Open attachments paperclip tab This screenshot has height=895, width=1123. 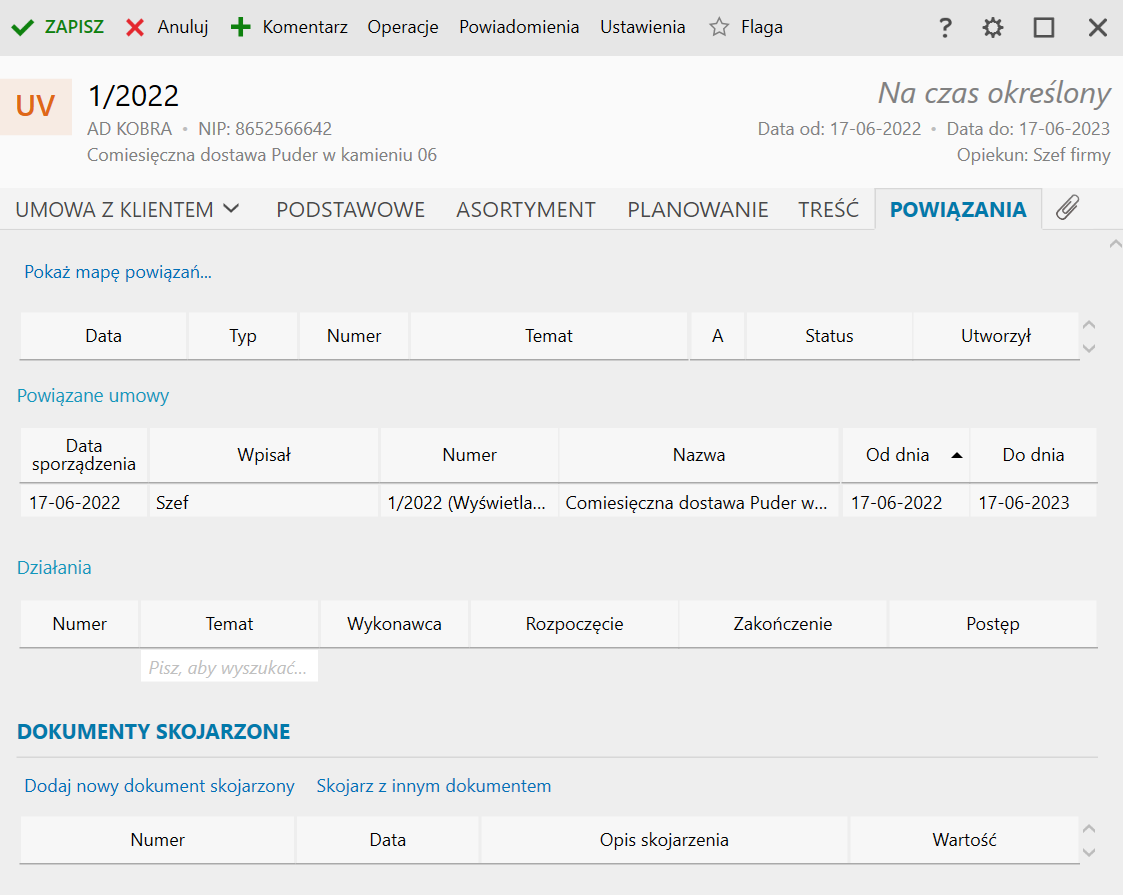pos(1068,208)
